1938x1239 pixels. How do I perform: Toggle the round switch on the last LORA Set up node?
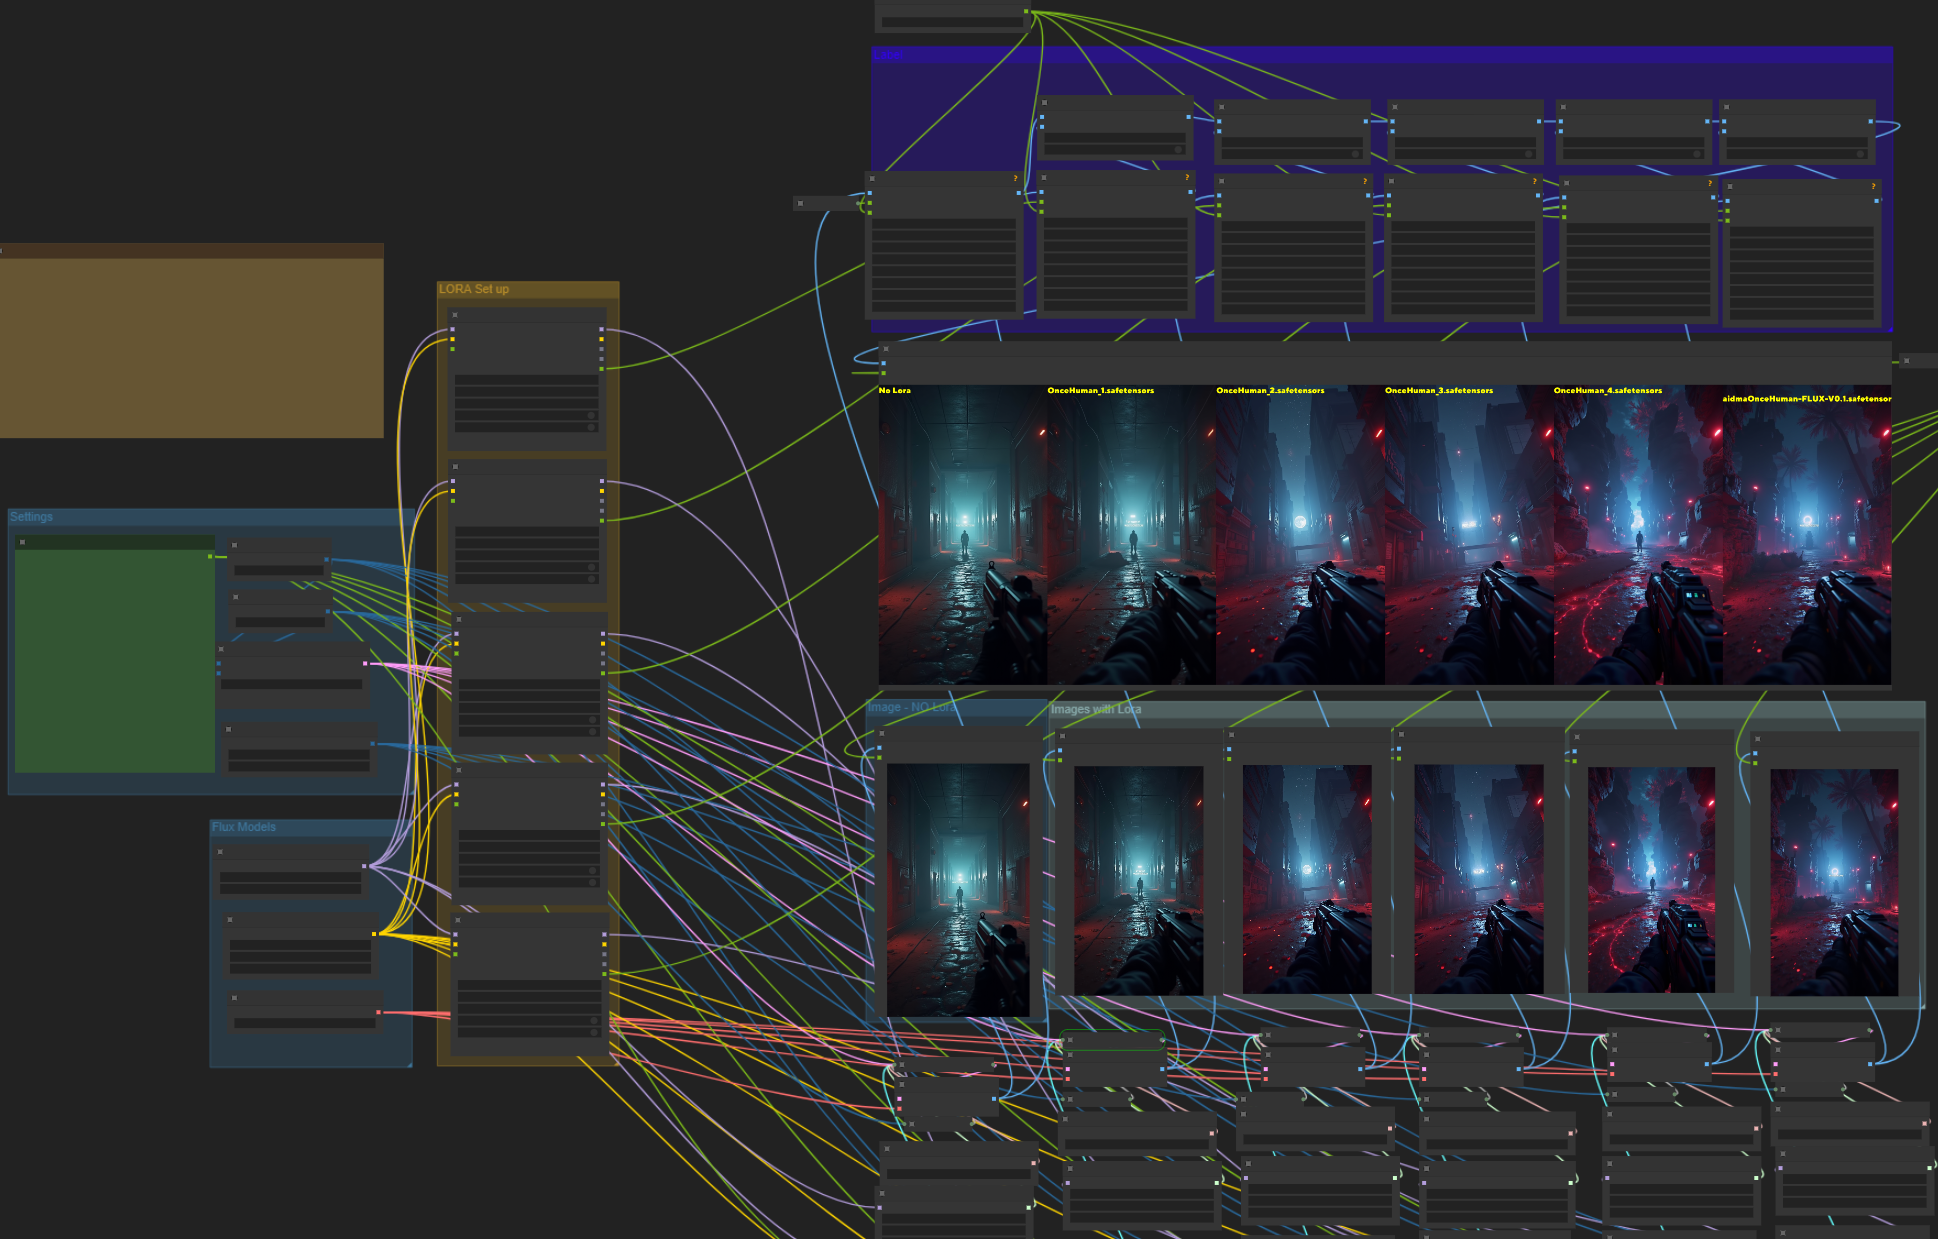point(594,1021)
